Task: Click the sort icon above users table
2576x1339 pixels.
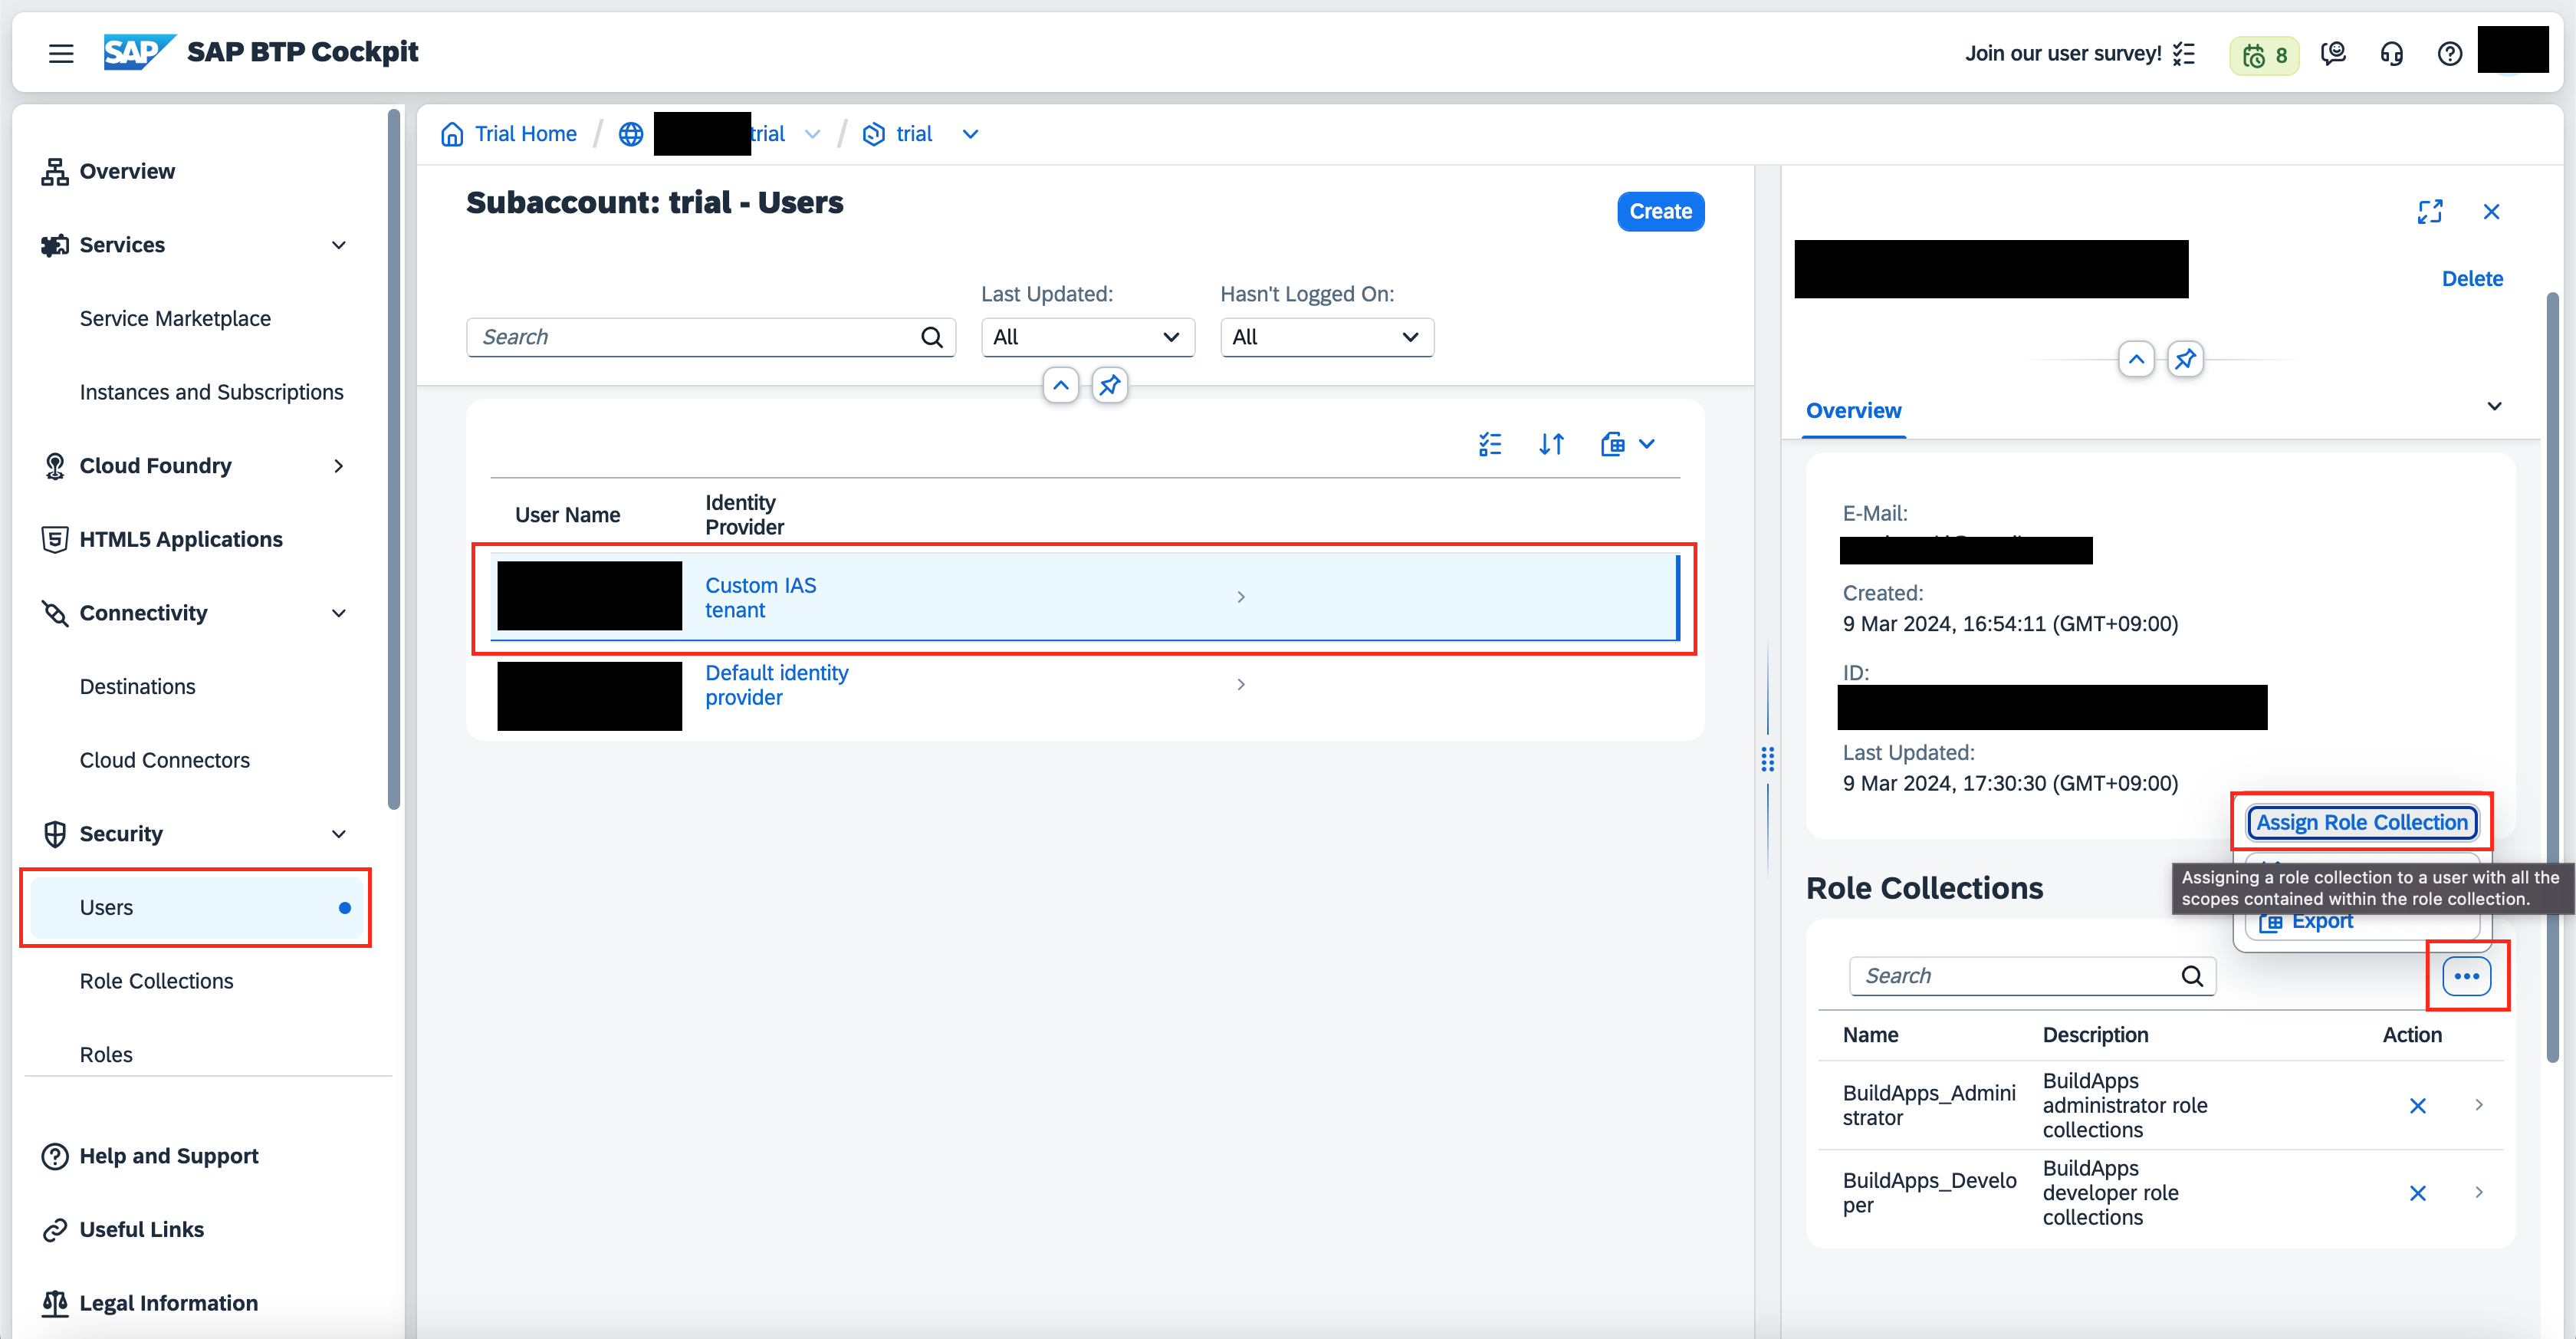Action: (x=1551, y=444)
